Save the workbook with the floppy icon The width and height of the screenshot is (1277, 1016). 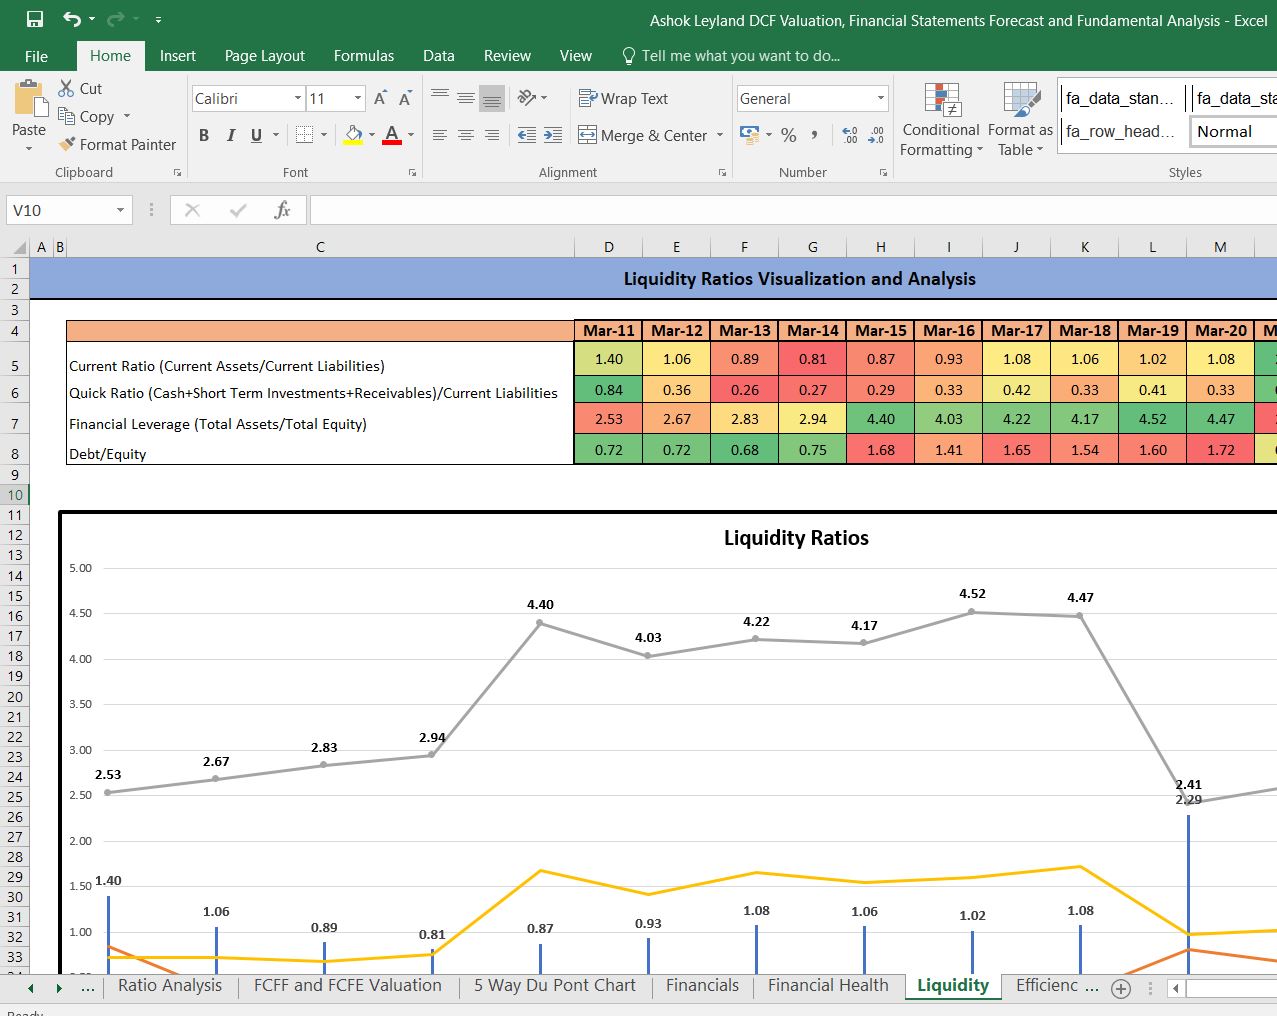[x=35, y=19]
